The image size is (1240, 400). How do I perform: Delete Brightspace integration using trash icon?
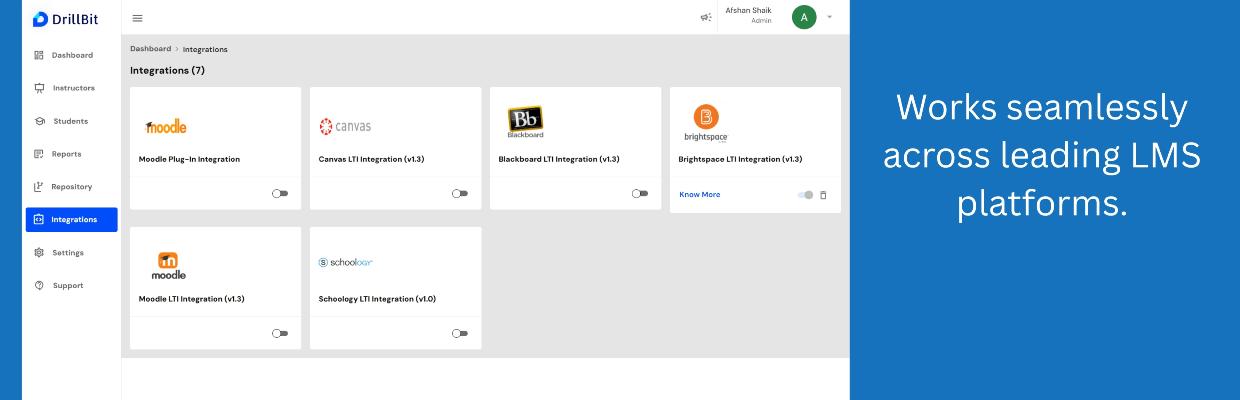823,195
